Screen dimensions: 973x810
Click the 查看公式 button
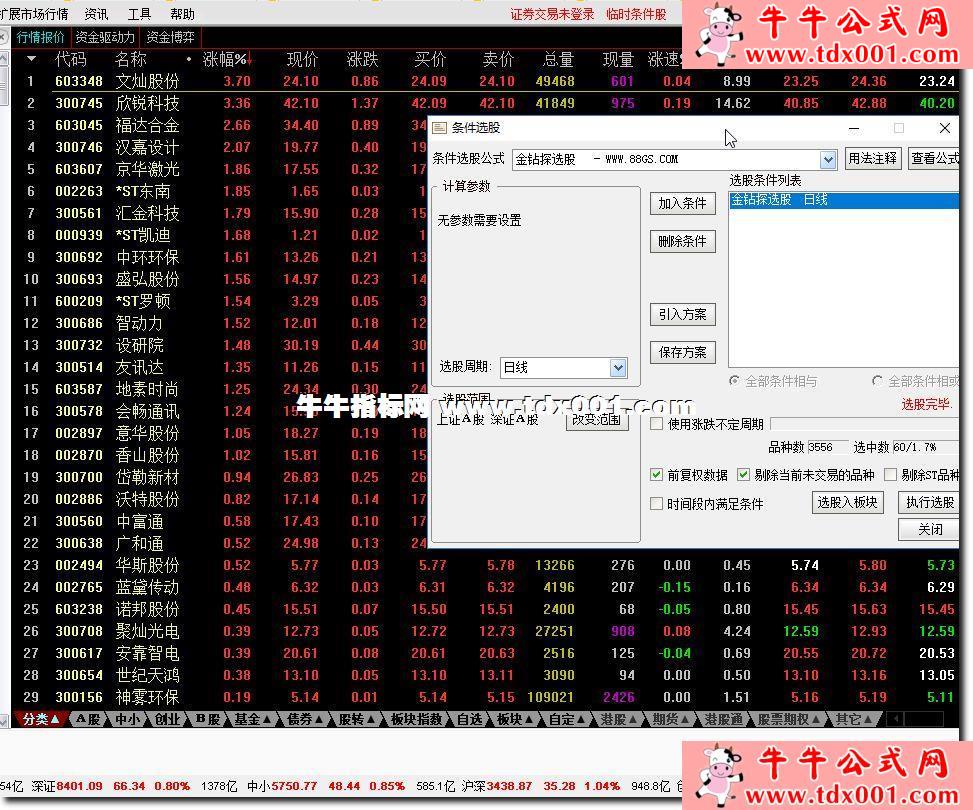point(934,159)
